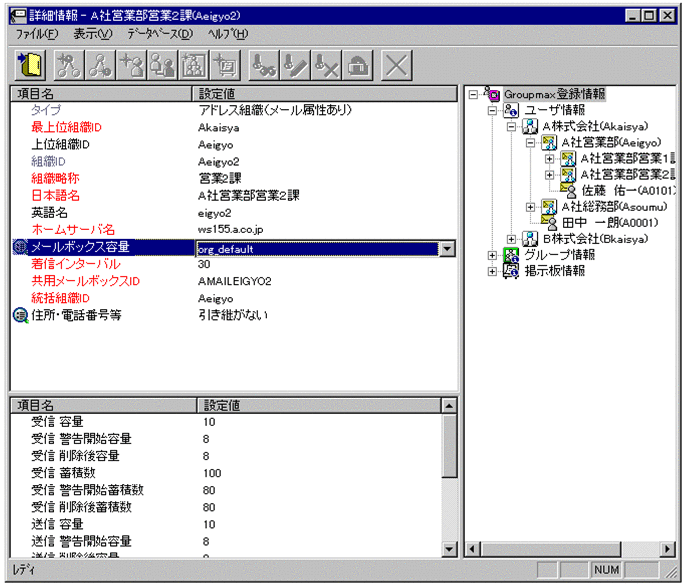Select the 受信 蓄積数 row
This screenshot has height=587, width=685.
click(226, 473)
